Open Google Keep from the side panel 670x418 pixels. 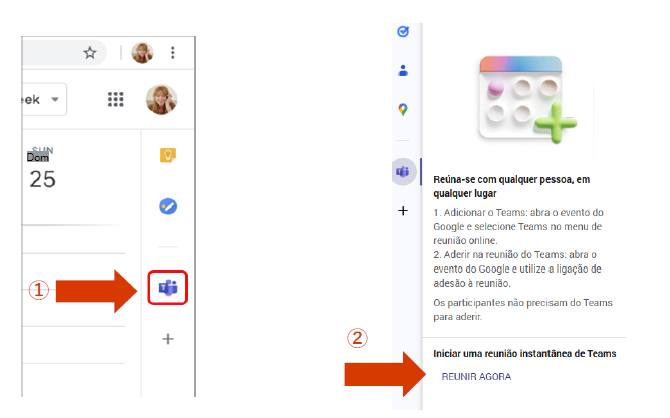168,155
